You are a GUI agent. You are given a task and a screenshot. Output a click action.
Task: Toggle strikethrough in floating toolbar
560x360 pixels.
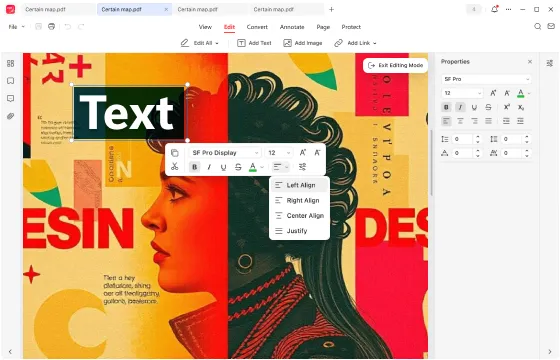click(x=238, y=167)
